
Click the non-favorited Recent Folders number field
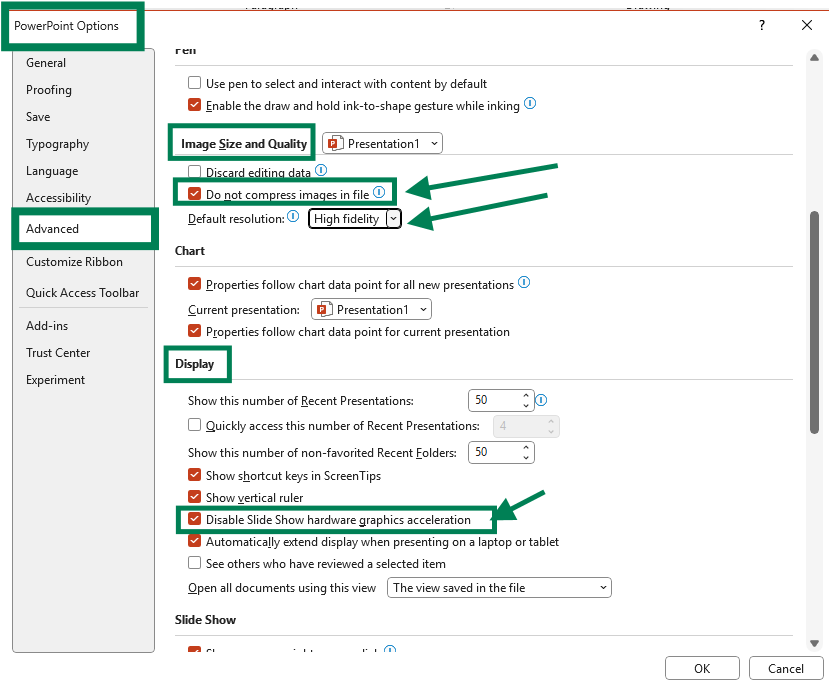point(495,452)
